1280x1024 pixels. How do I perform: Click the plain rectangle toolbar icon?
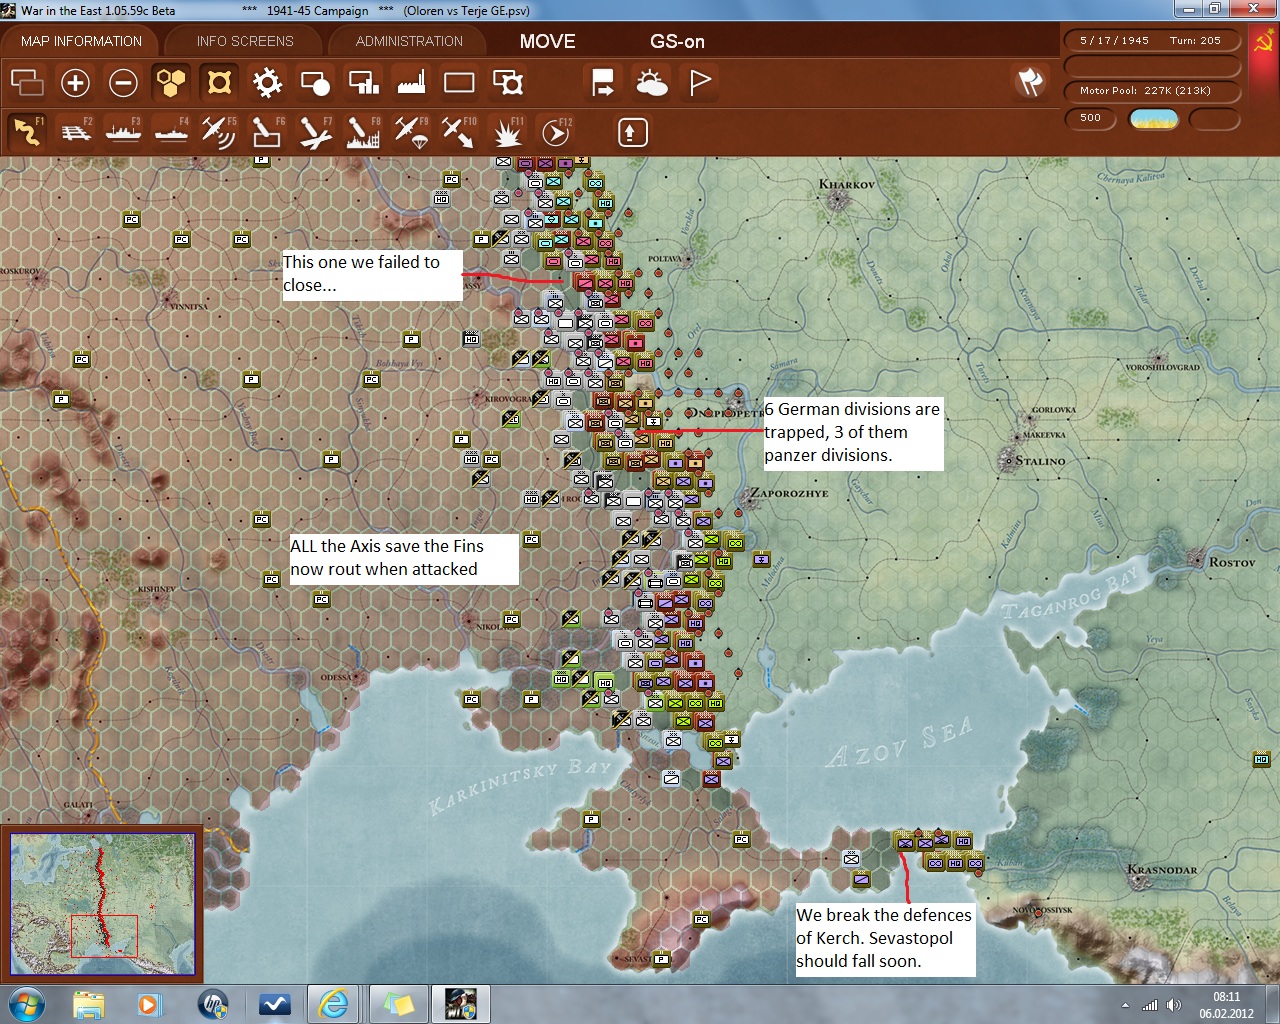459,82
